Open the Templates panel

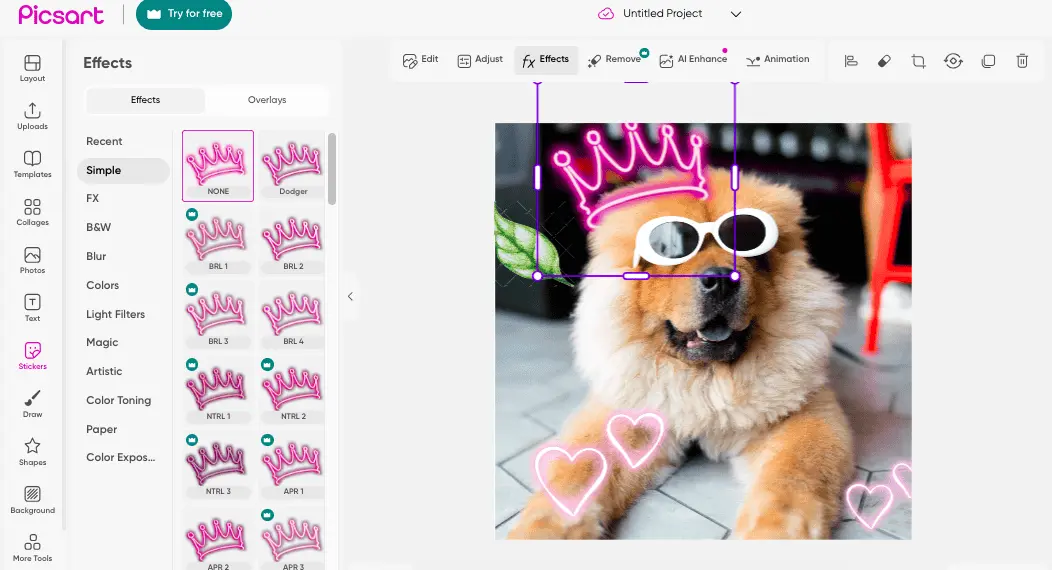[x=32, y=164]
